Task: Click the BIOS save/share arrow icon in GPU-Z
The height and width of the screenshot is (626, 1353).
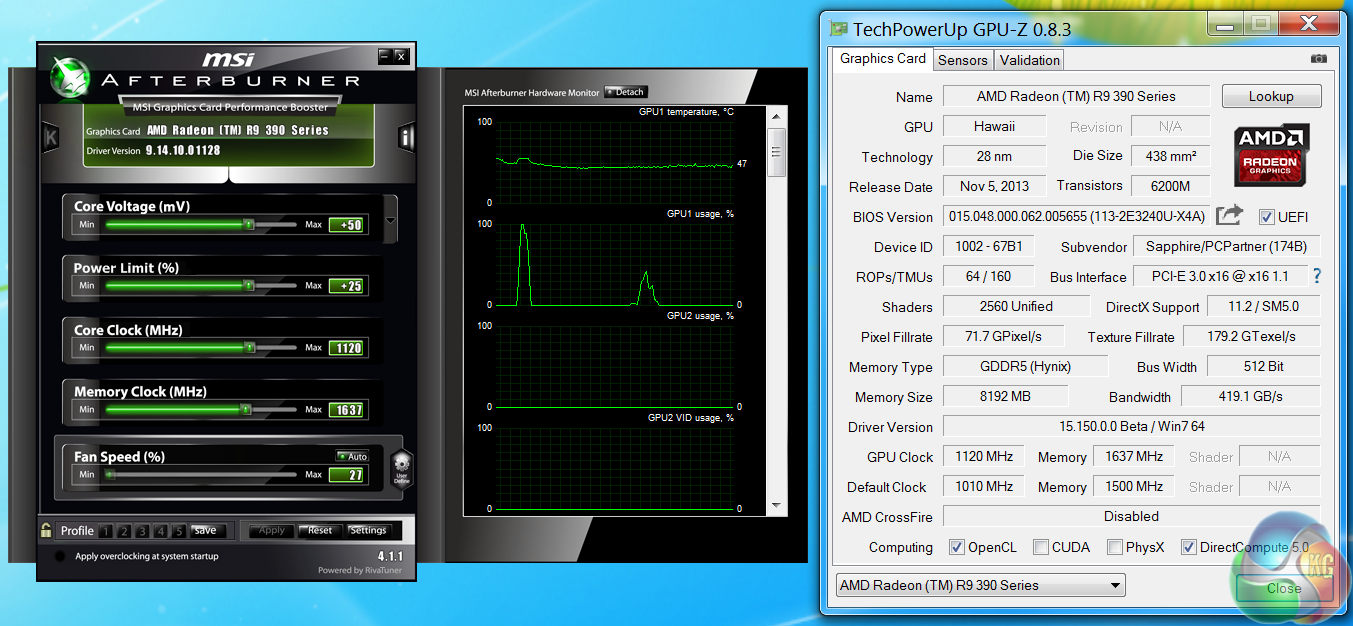Action: click(x=1229, y=216)
